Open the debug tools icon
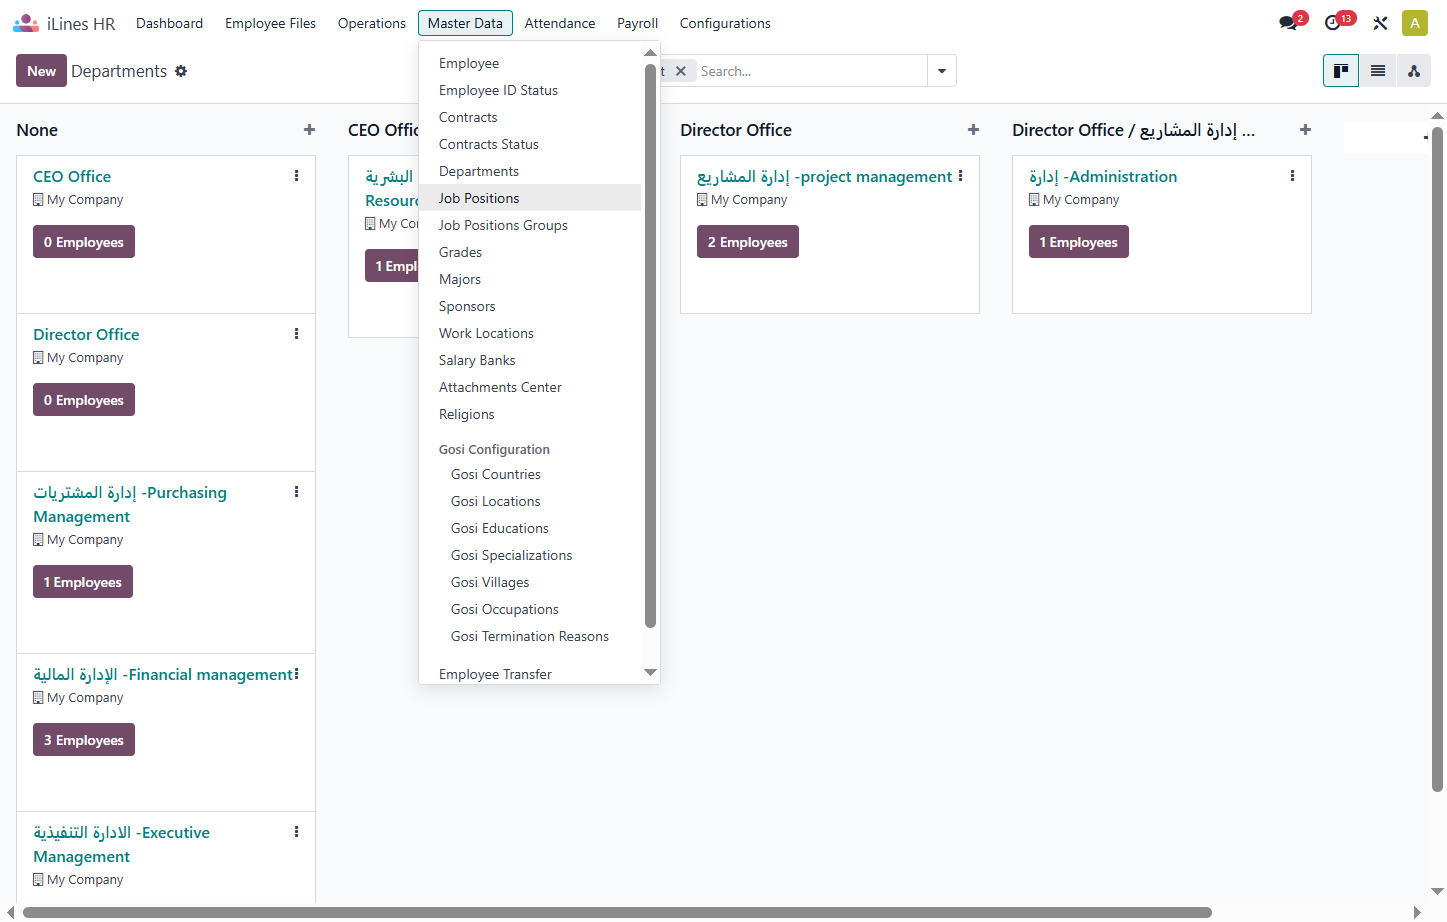This screenshot has width=1447, height=922. tap(1380, 23)
